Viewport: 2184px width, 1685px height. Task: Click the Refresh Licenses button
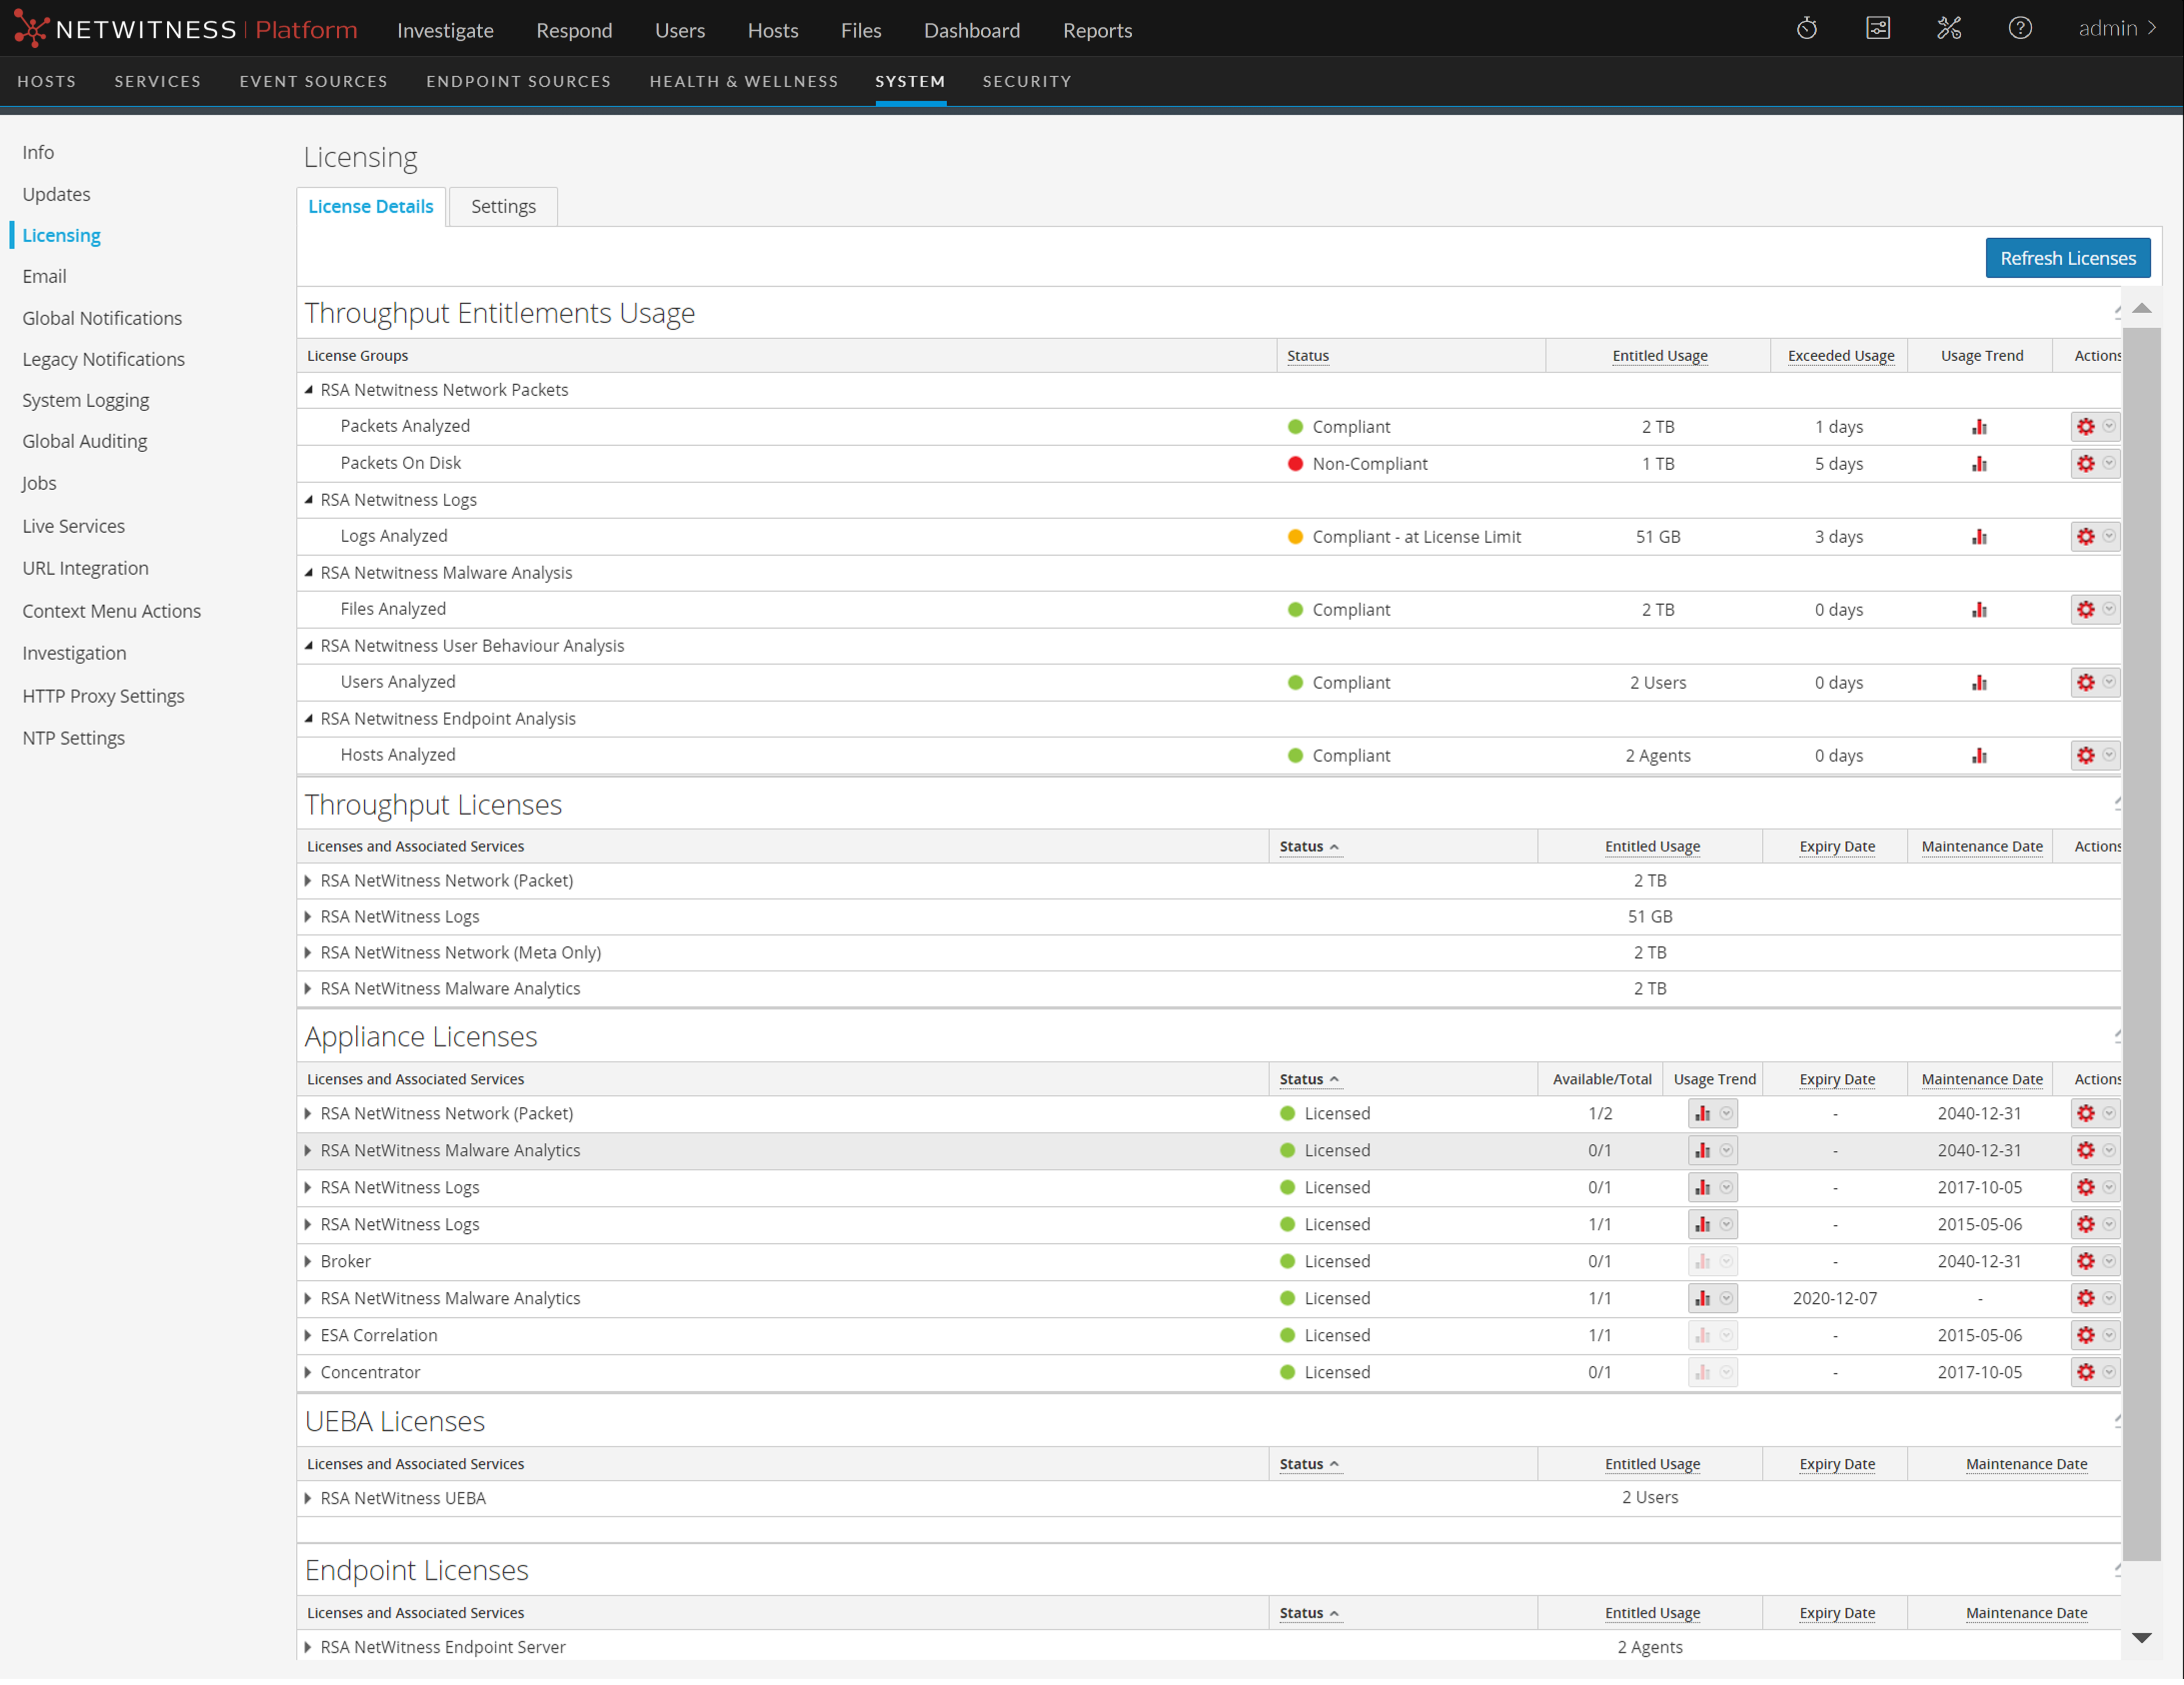[2067, 259]
